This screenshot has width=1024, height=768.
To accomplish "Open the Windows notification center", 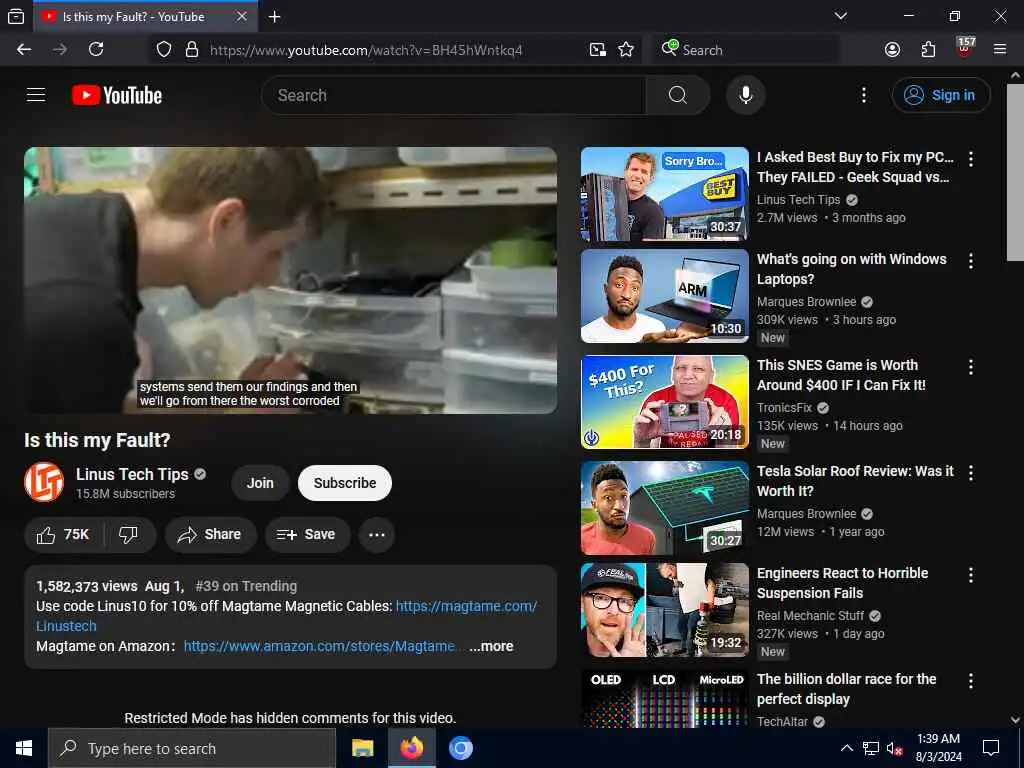I will click(x=991, y=748).
